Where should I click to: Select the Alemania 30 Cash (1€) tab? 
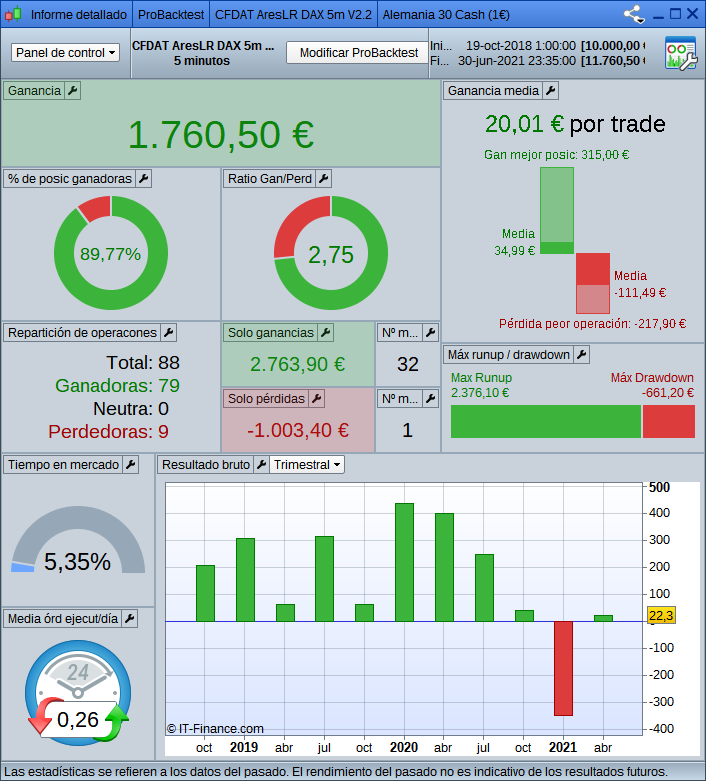446,14
